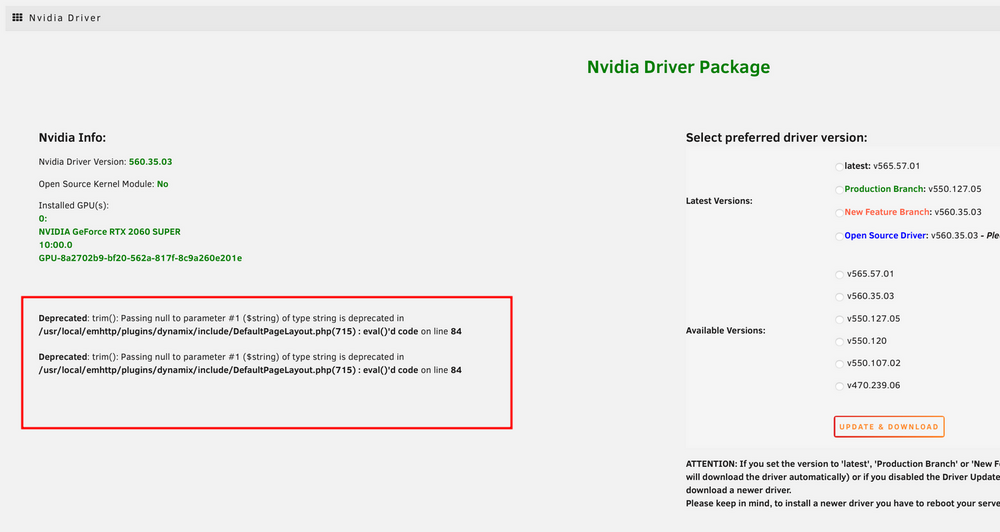Select the 'latest' v565.57.01 radio button
Screen dimensions: 1000x532
tap(839, 167)
